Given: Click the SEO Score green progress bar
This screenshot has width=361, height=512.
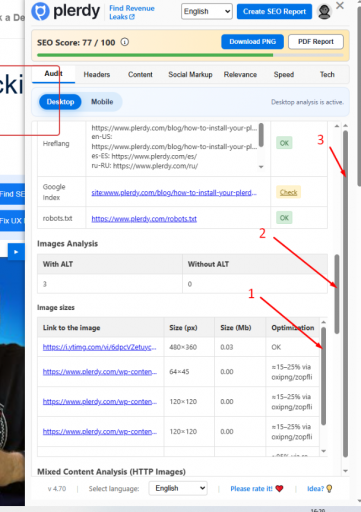Looking at the screenshot, I should (x=155, y=55).
